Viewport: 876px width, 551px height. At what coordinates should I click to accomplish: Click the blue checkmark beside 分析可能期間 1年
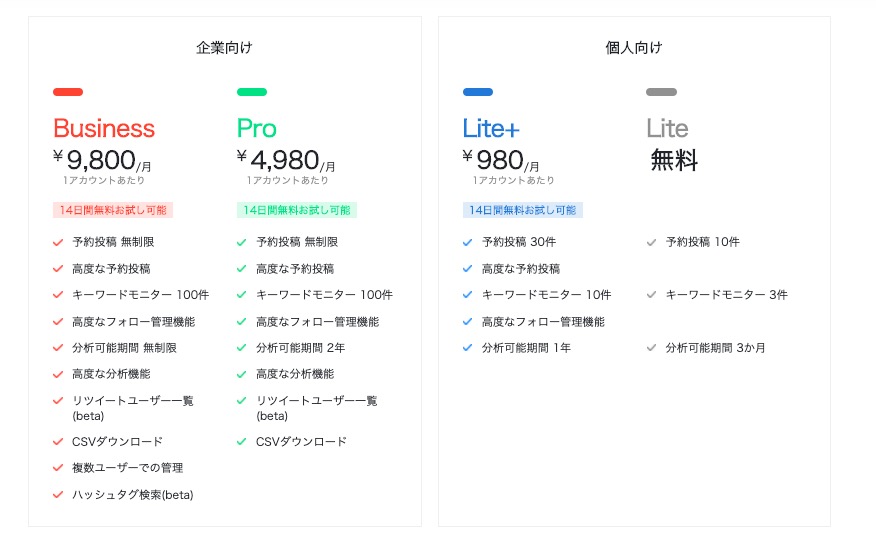(x=468, y=348)
